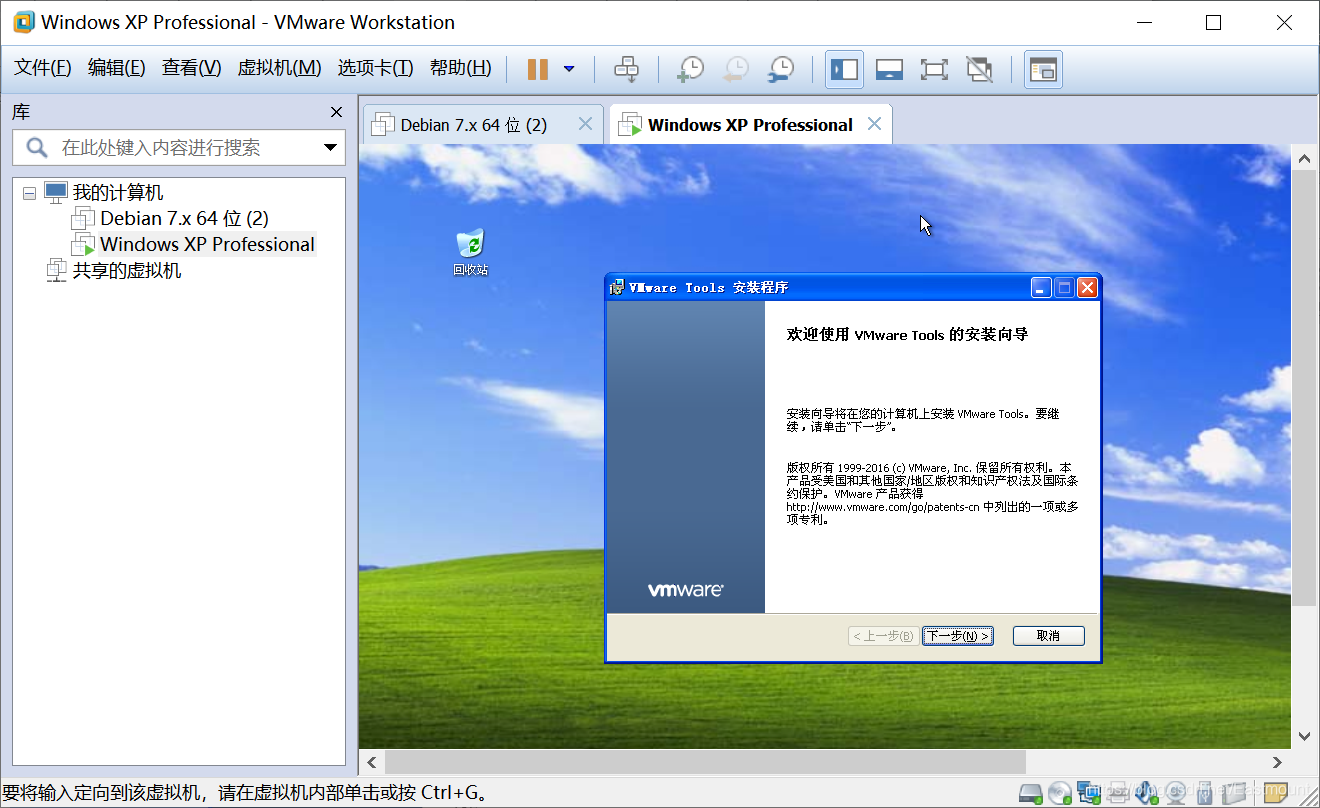Viewport: 1320px width, 808px height.
Task: Click the hard disk status bar icon
Action: [1031, 794]
